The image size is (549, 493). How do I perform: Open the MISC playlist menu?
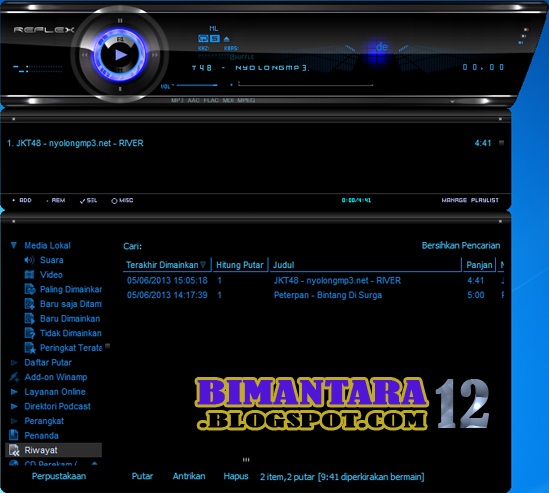pos(122,201)
